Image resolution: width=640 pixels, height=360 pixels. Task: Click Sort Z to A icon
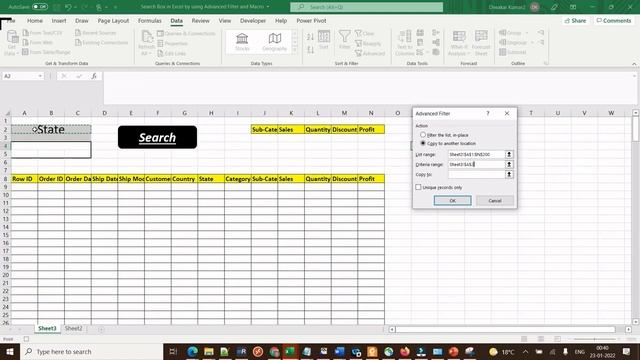[x=310, y=50]
